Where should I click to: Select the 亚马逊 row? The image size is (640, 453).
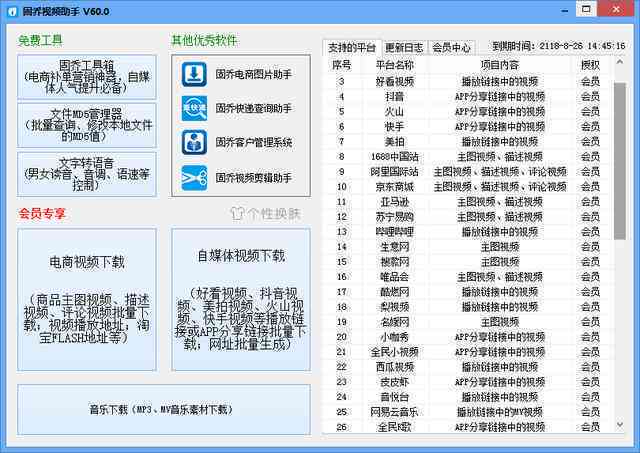[x=467, y=202]
